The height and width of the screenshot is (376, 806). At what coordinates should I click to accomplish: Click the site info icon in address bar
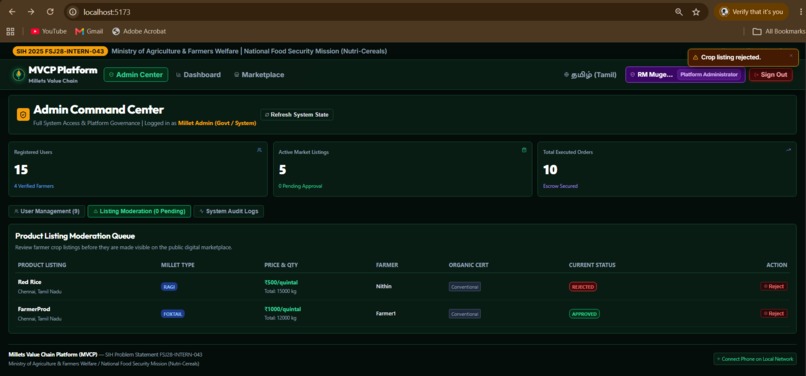coord(73,12)
